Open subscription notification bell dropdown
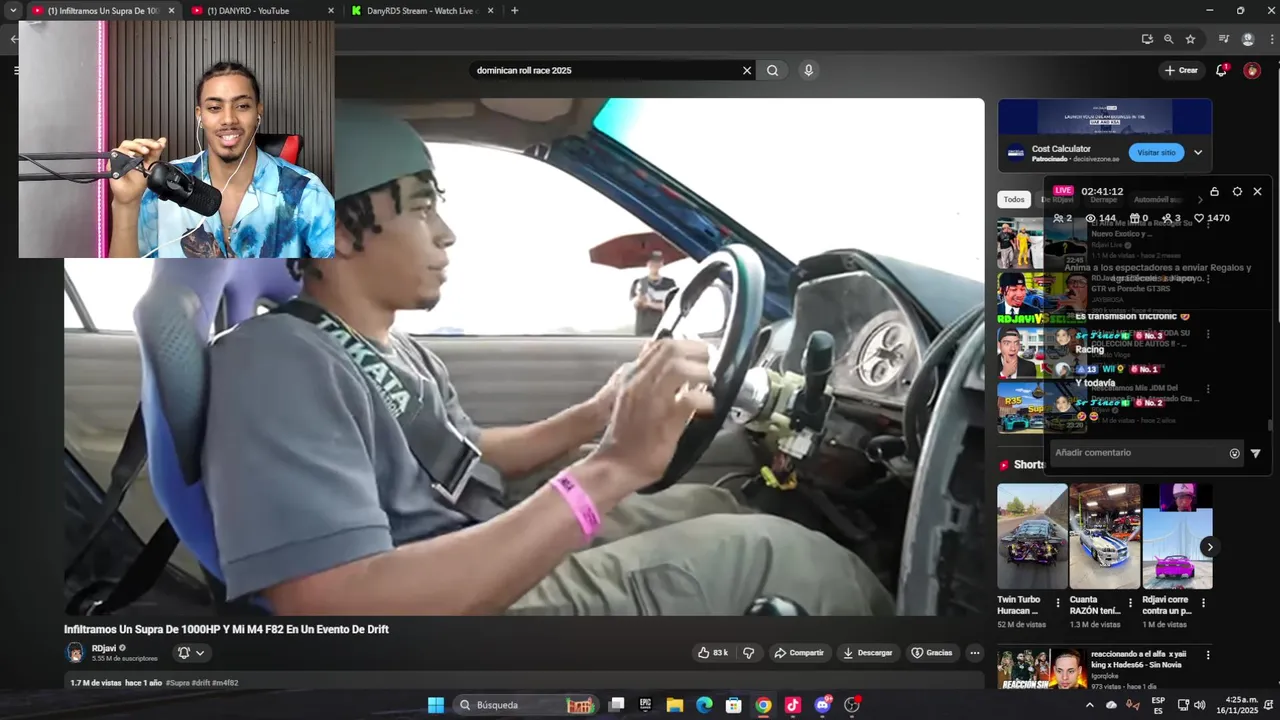 click(191, 653)
